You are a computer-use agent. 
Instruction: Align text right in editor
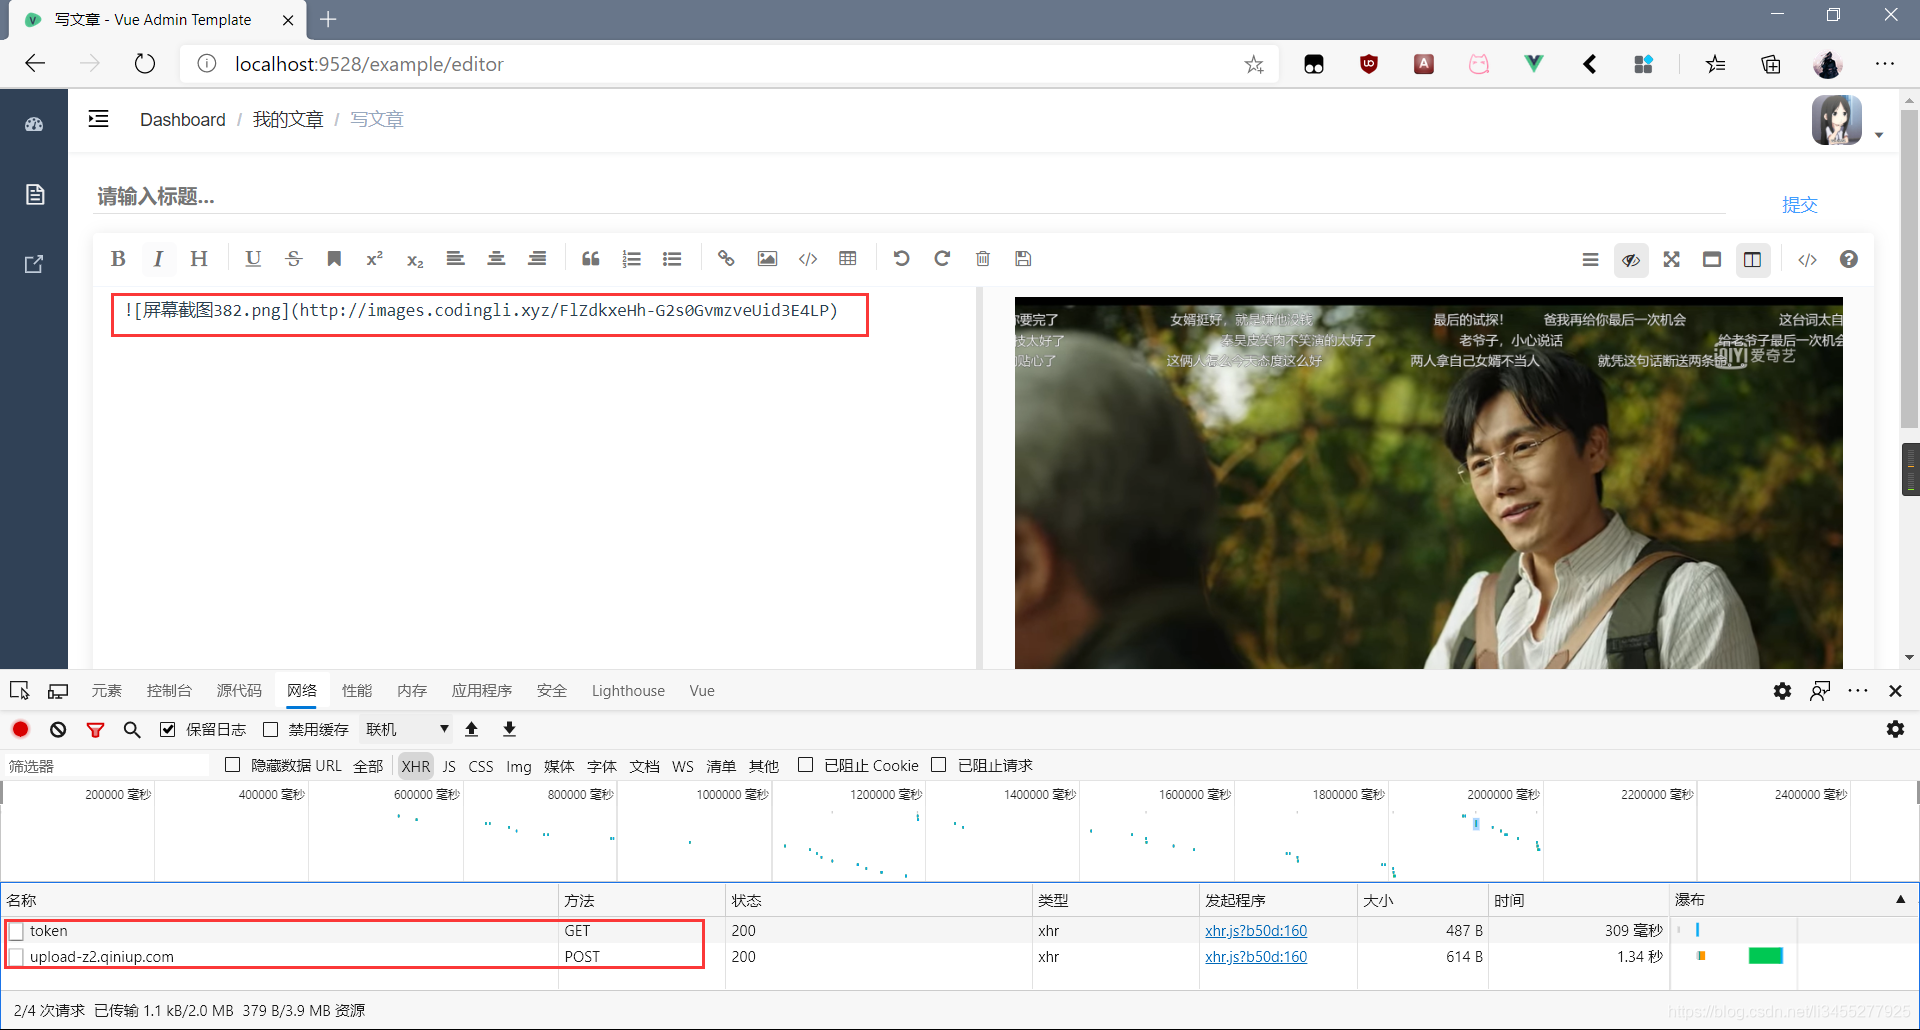[x=537, y=259]
